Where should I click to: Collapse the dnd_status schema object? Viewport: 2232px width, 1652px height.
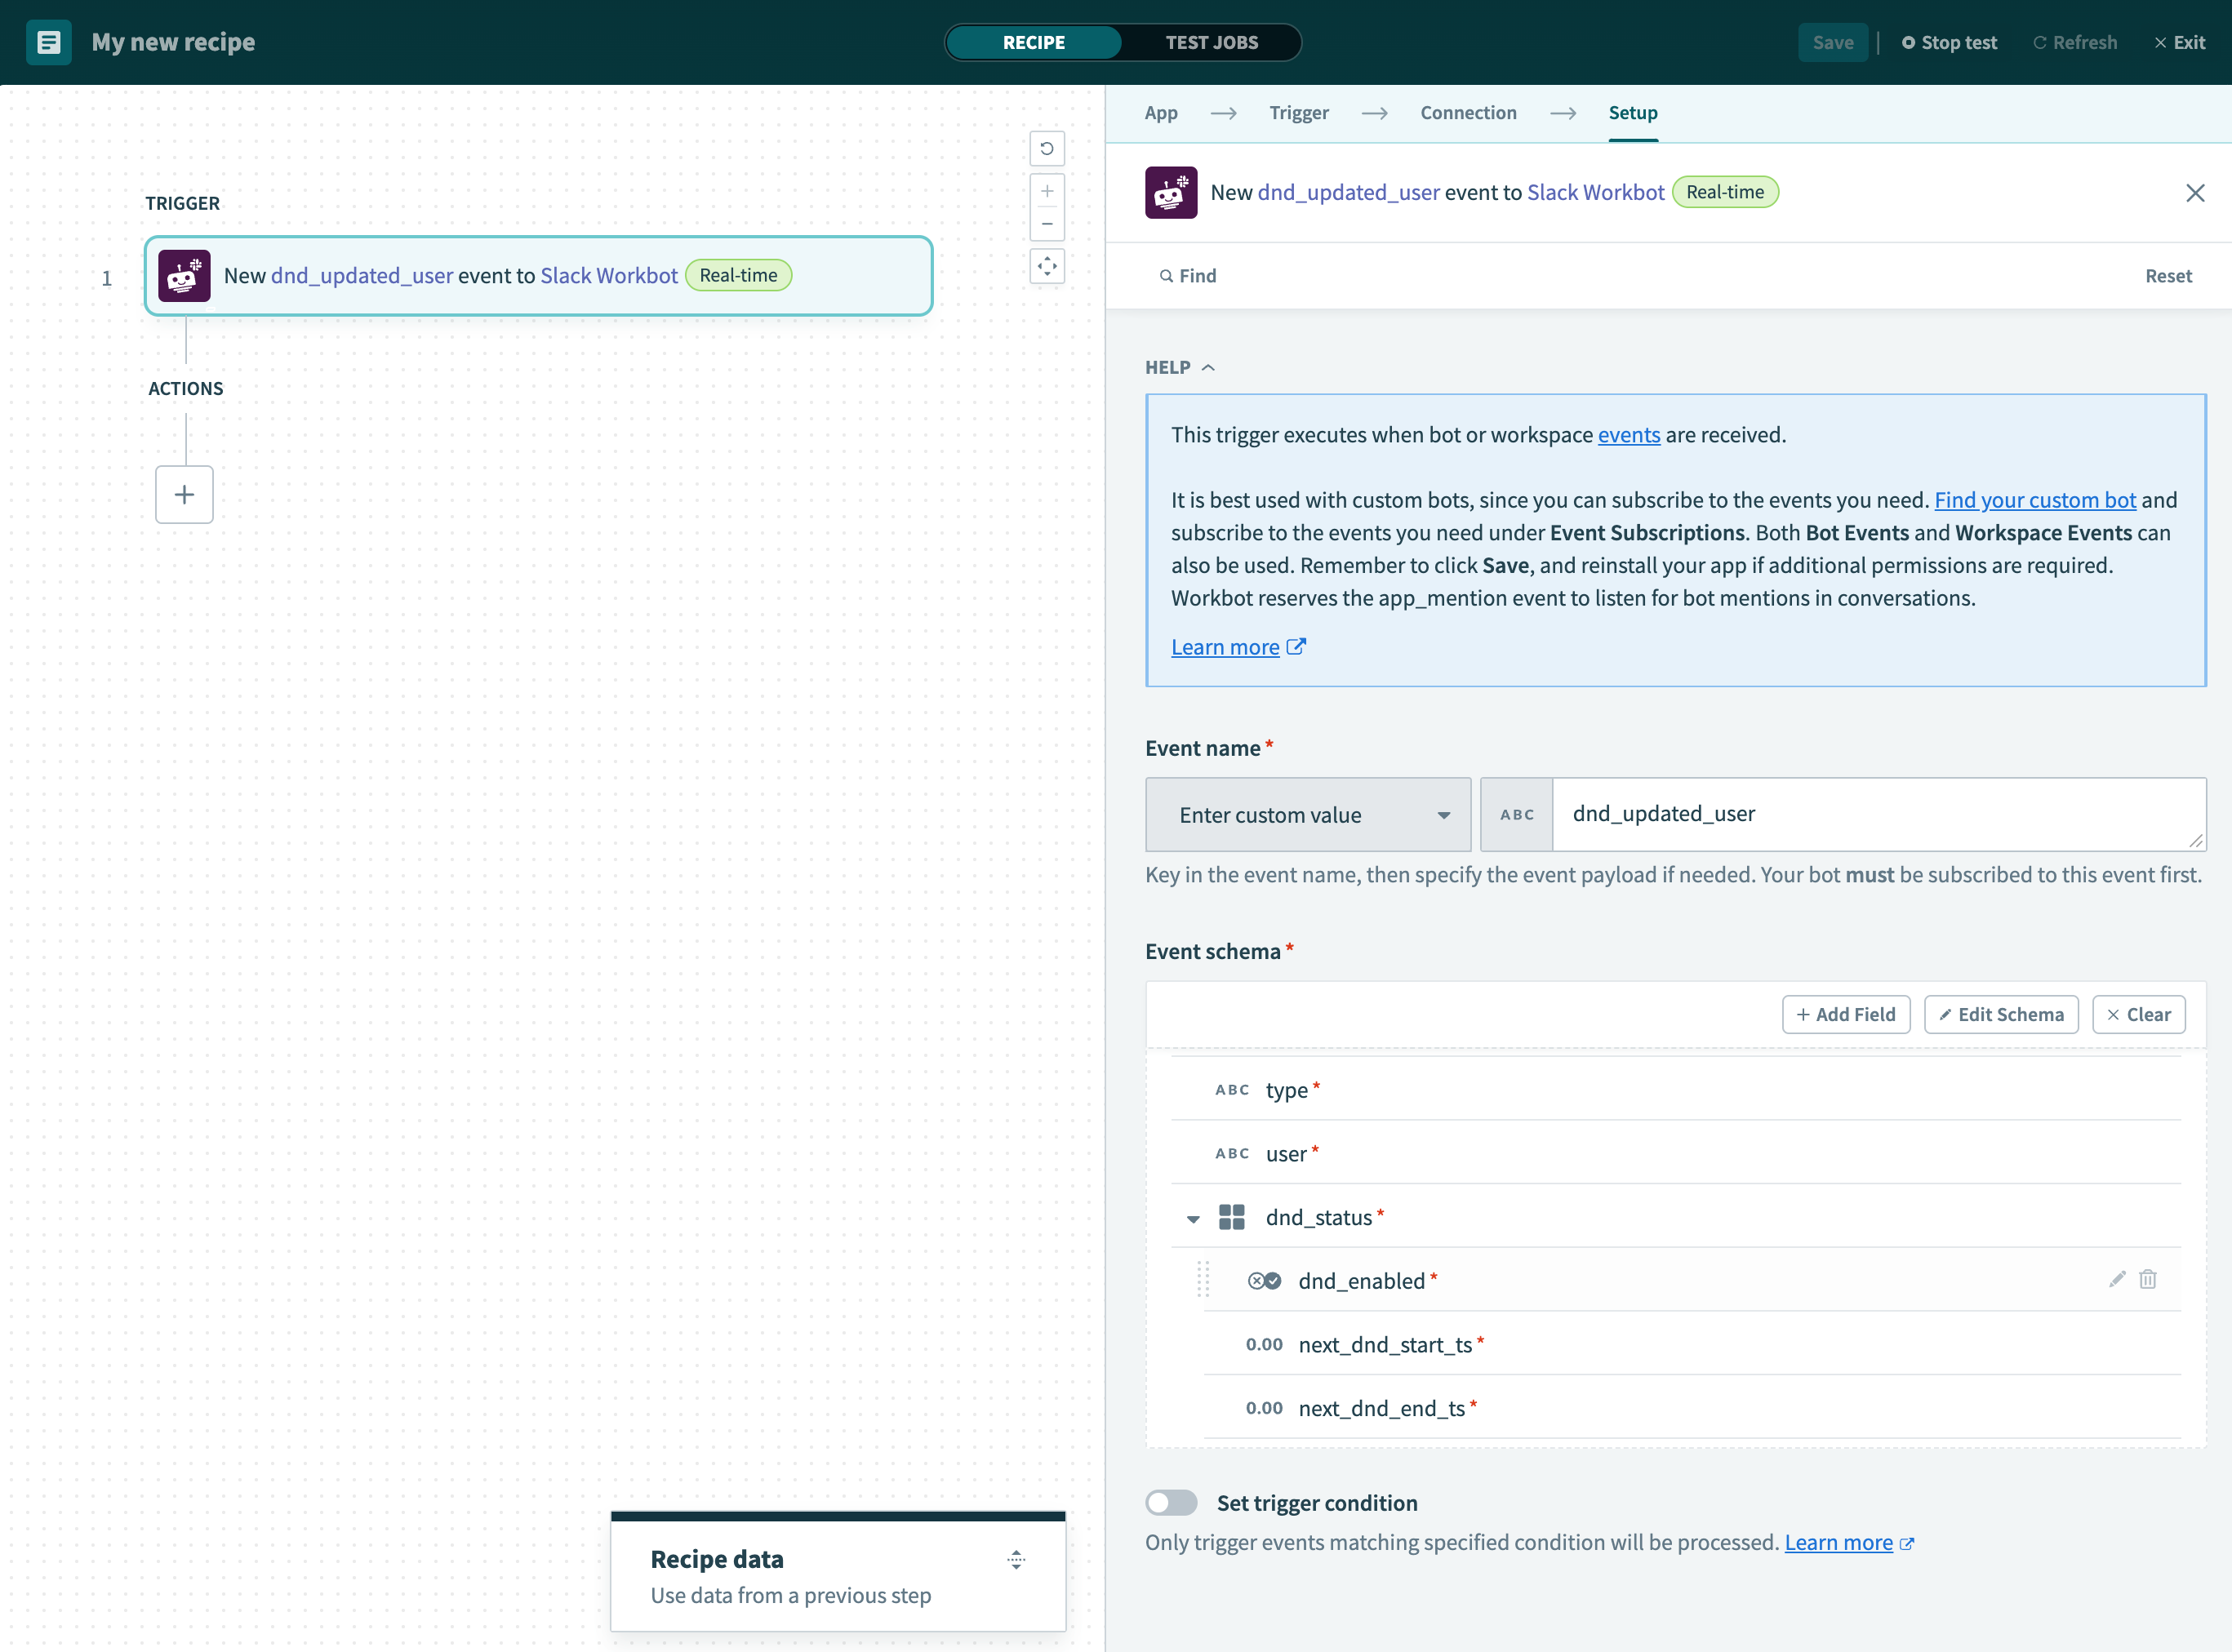click(1192, 1219)
